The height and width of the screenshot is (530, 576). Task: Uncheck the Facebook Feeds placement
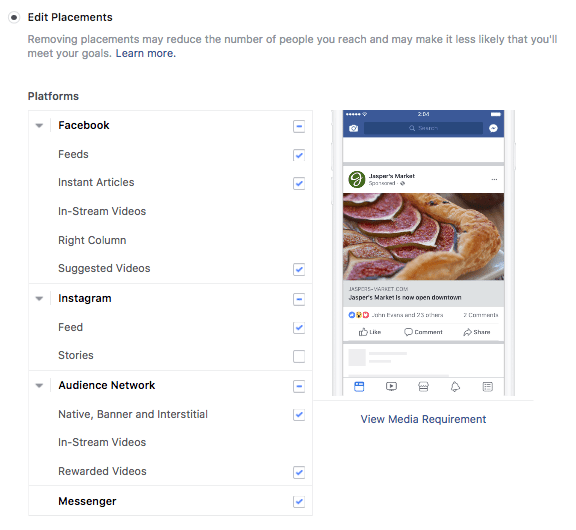tap(299, 155)
